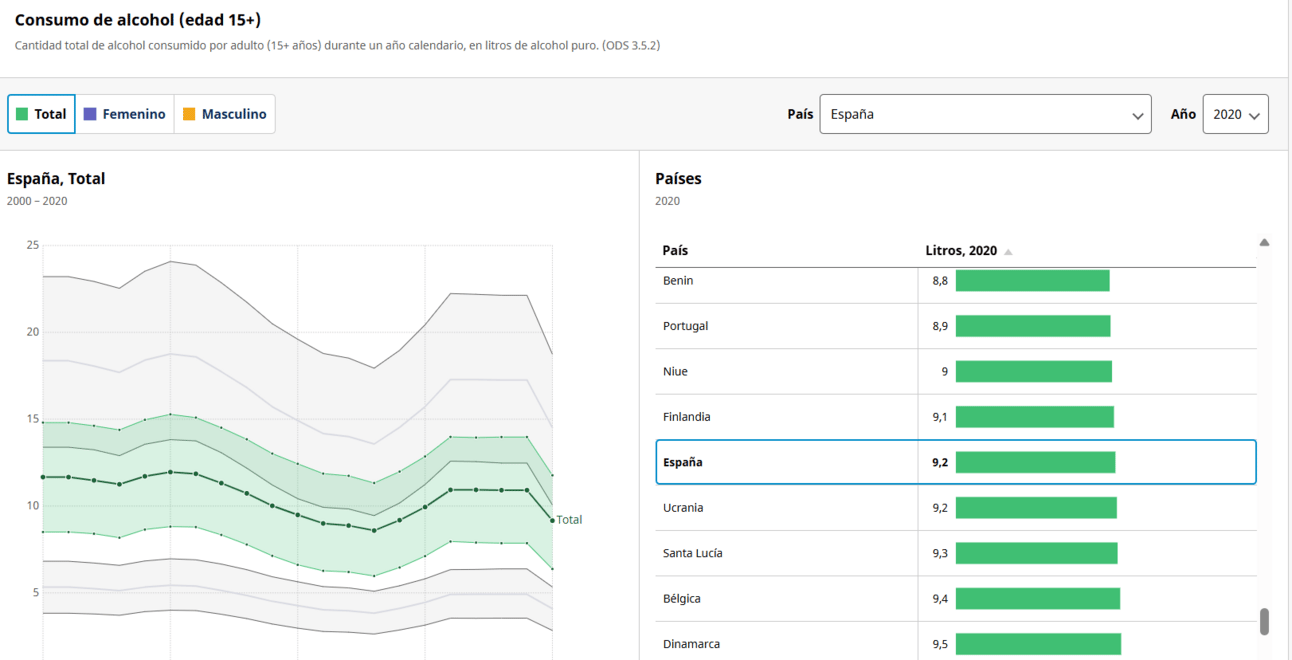This screenshot has width=1292, height=660.
Task: Sort table by País column header
Action: click(676, 251)
